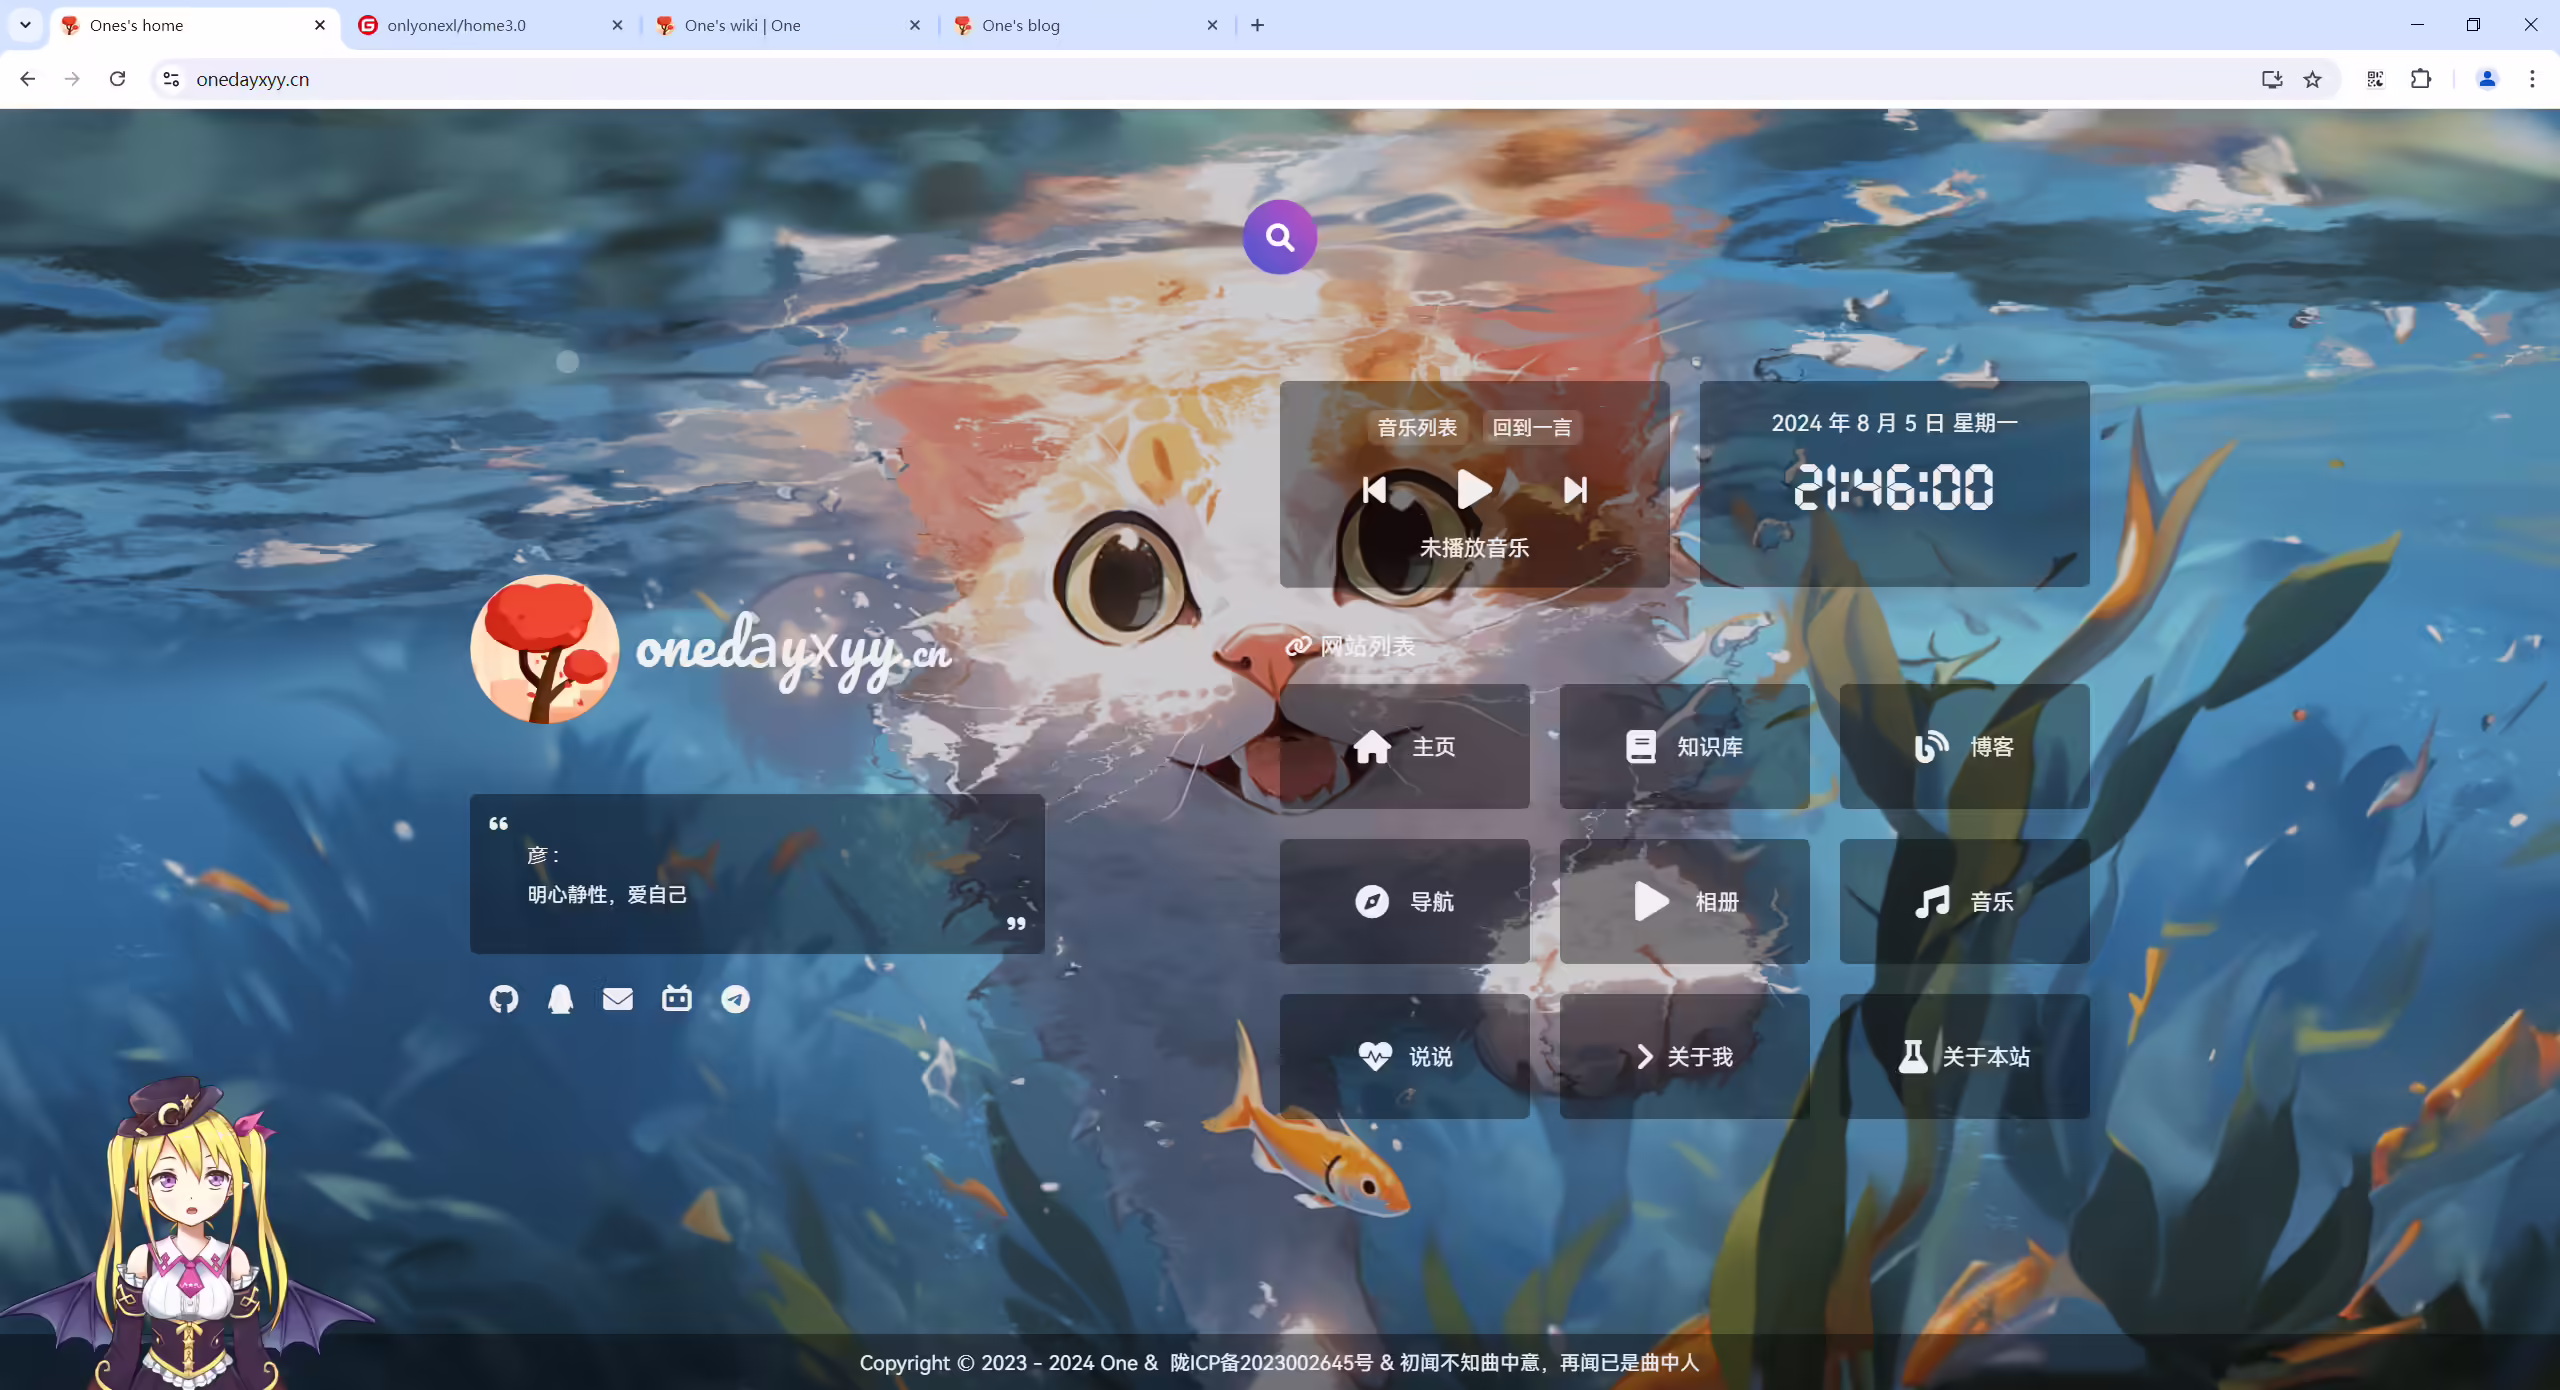
Task: Open the purple search button
Action: pos(1279,237)
